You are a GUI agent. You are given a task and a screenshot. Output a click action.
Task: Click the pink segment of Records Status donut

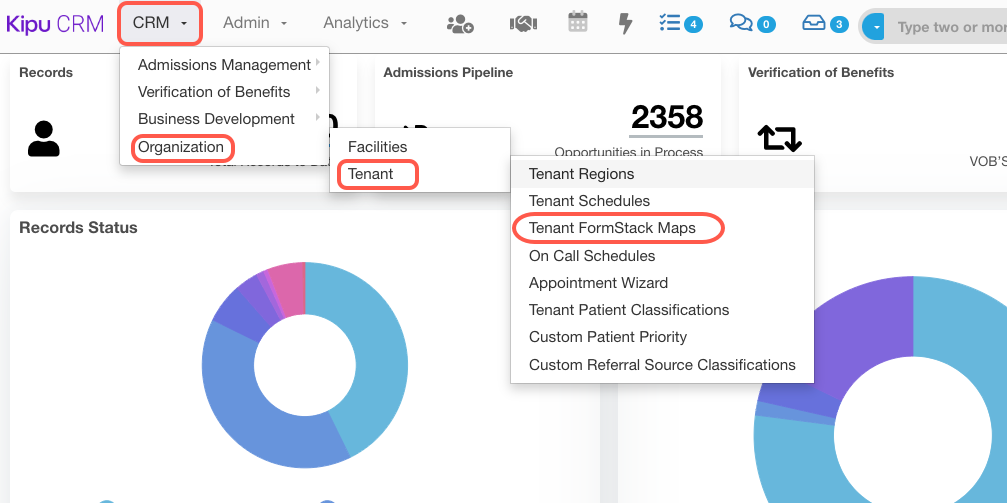tap(288, 289)
